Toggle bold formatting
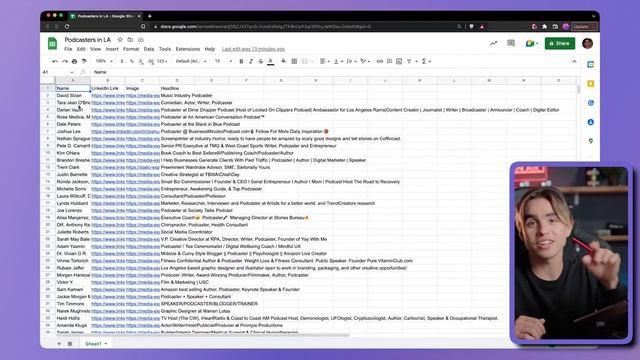 241,61
